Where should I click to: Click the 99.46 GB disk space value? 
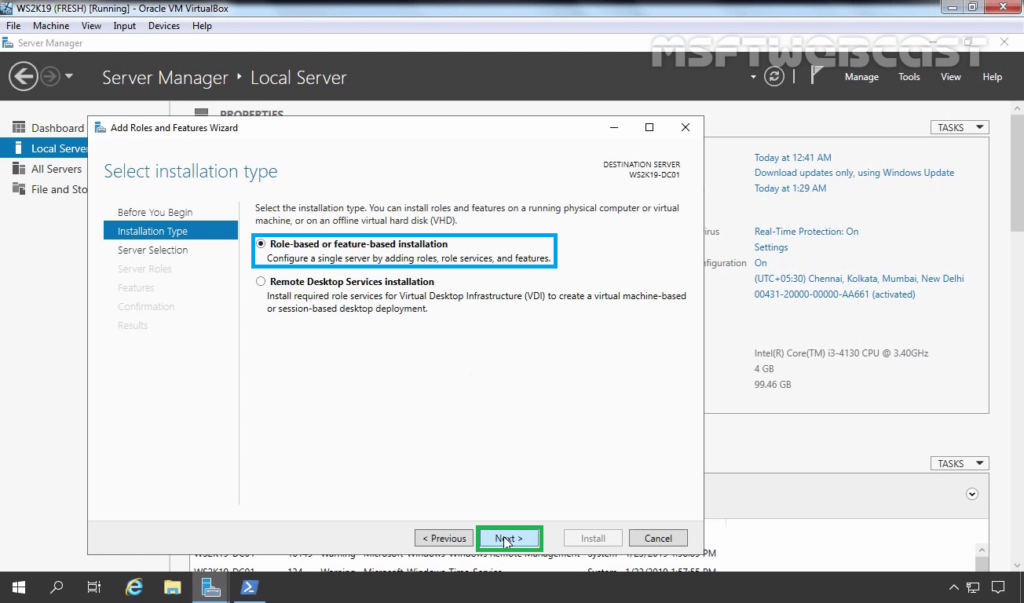(773, 384)
